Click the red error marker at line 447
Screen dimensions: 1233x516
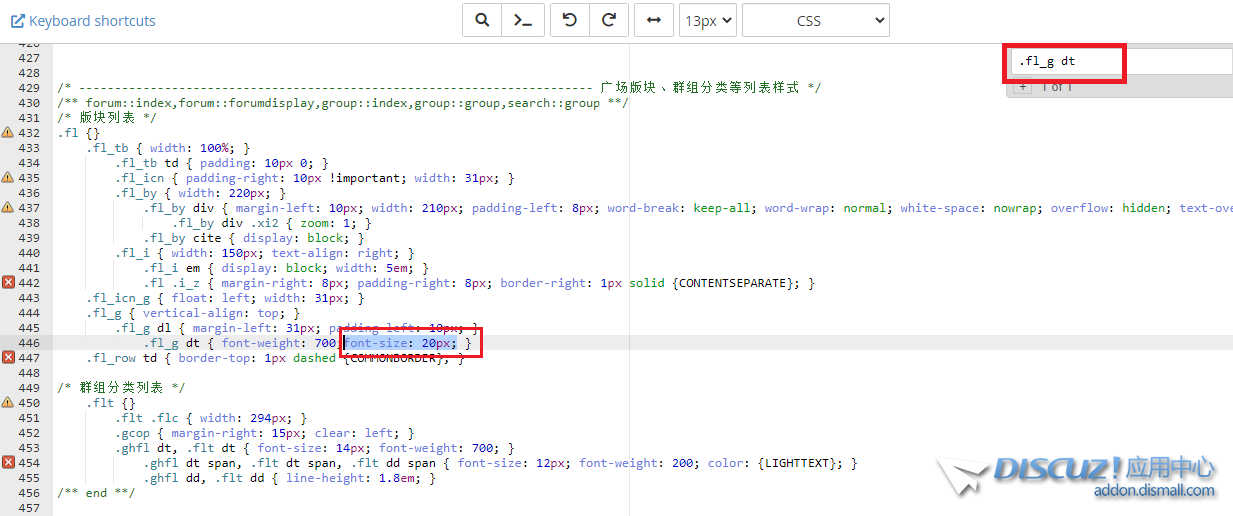8,358
